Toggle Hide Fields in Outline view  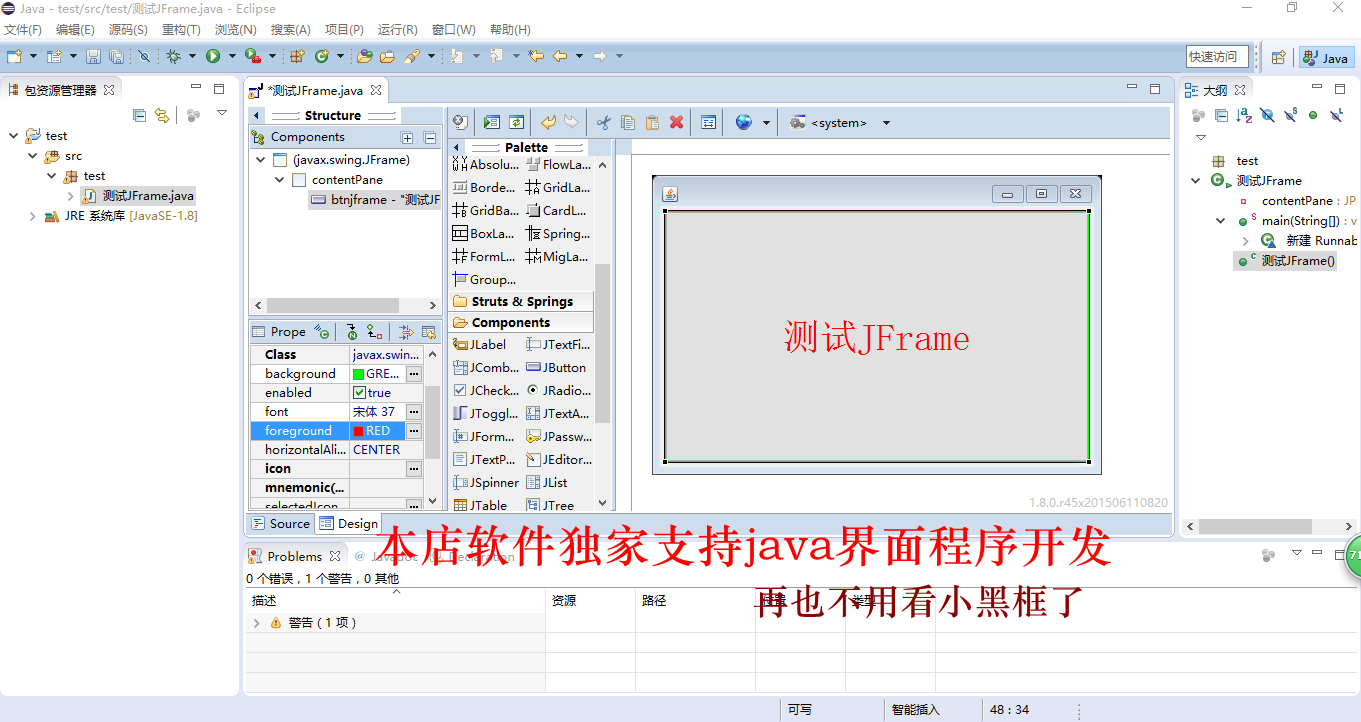click(x=1267, y=115)
